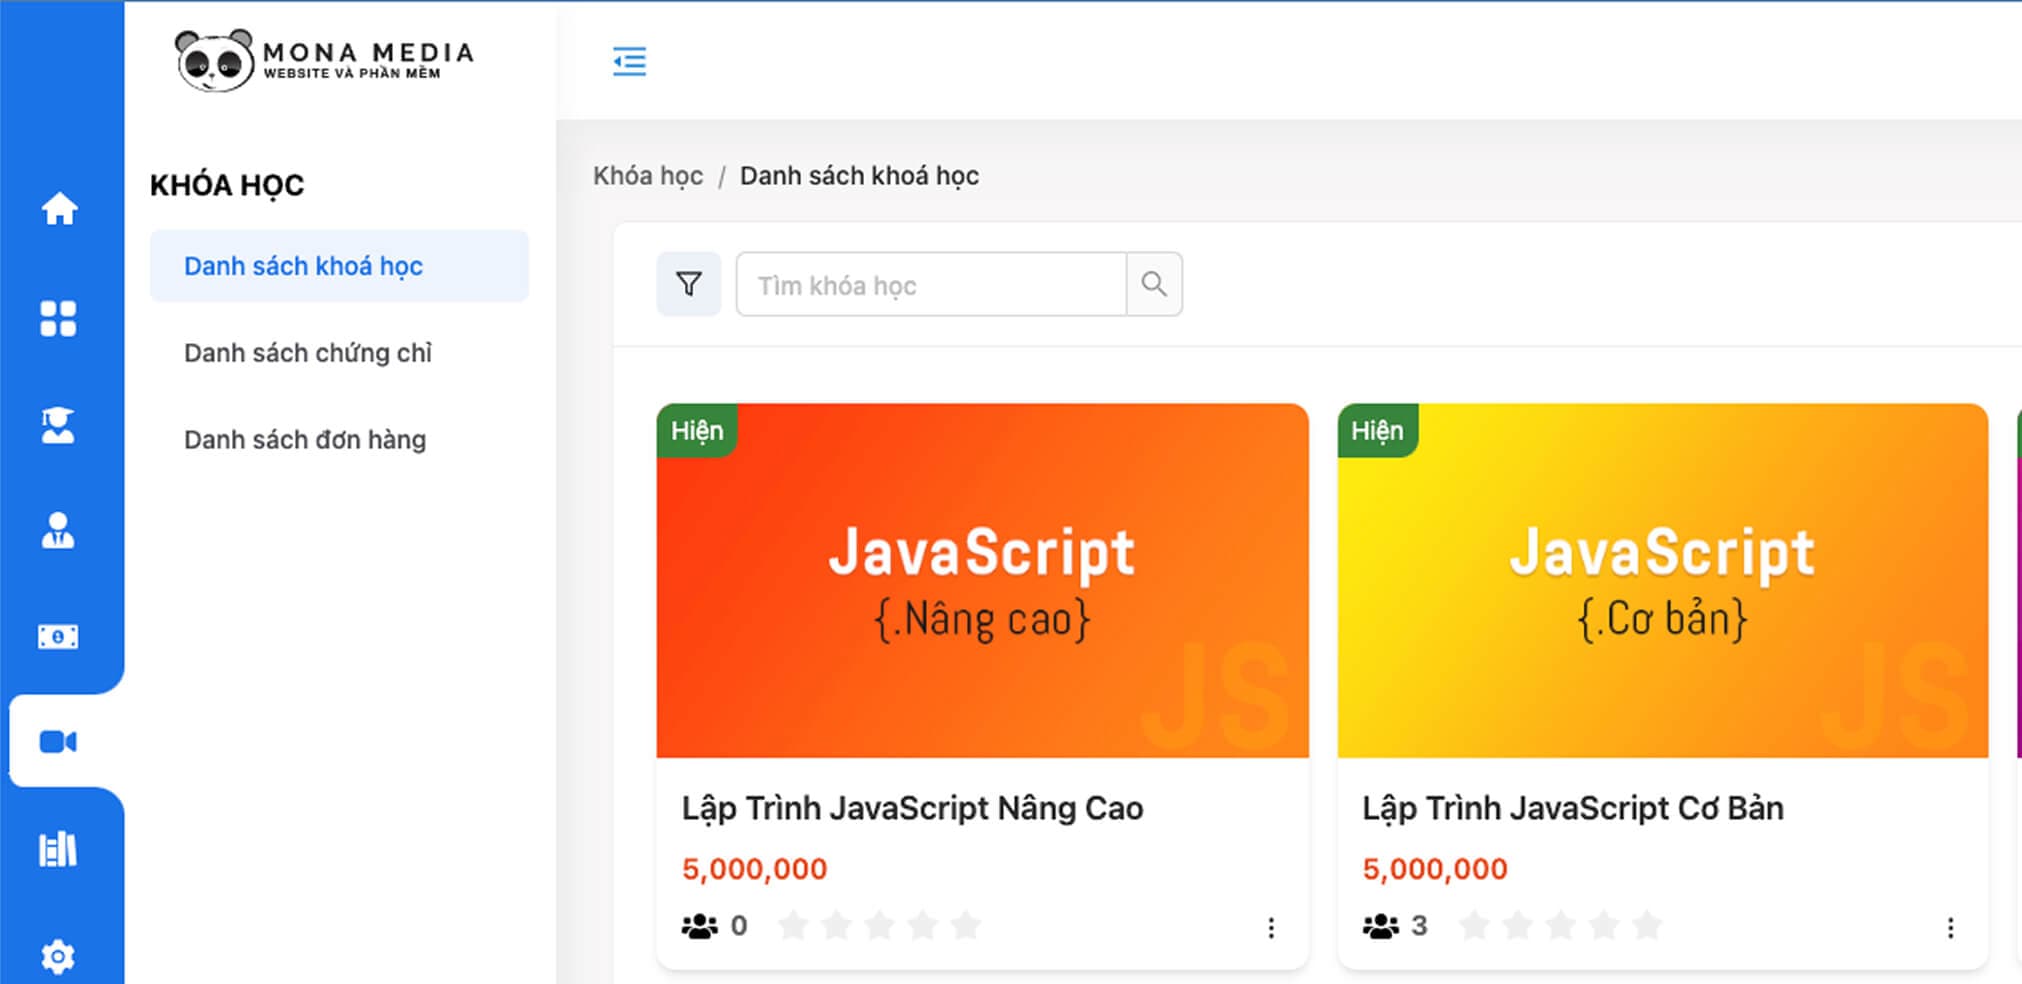This screenshot has height=984, width=2022.
Task: Open the course filter funnel
Action: [688, 285]
